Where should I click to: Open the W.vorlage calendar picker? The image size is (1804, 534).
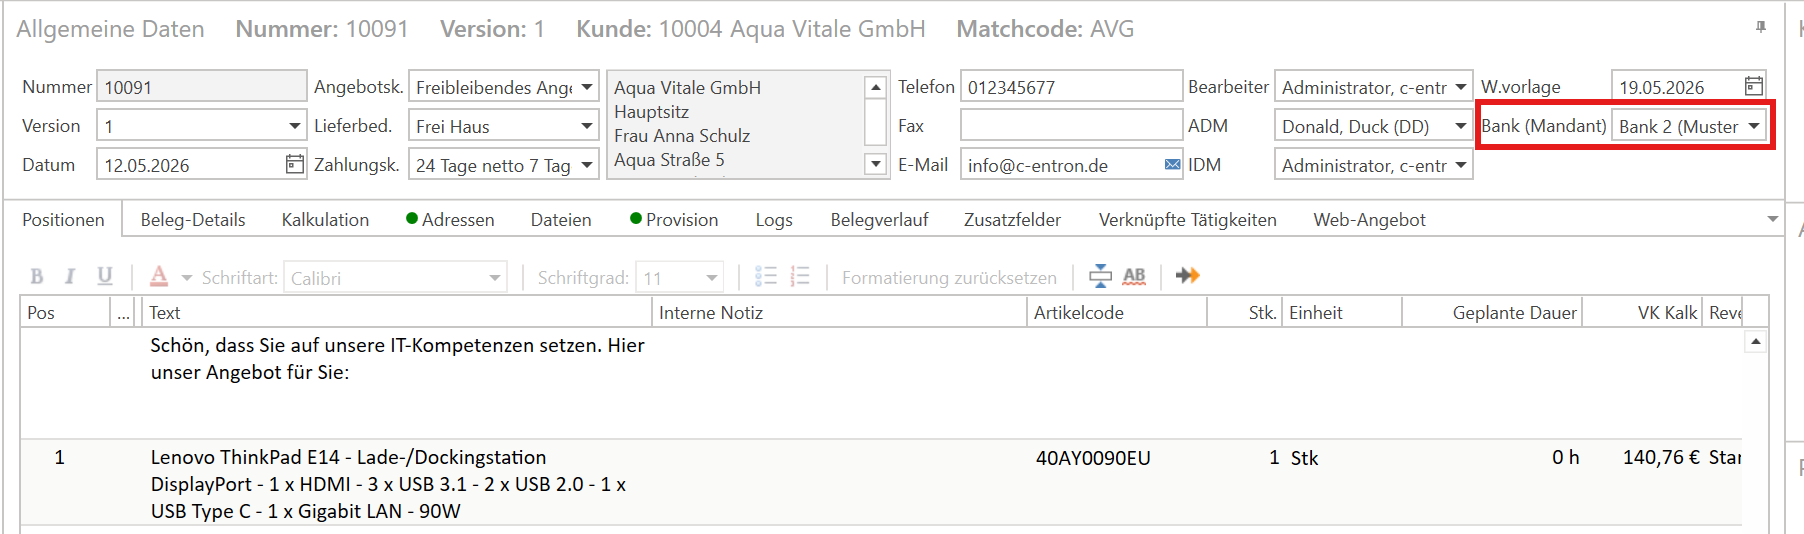pyautogui.click(x=1753, y=86)
